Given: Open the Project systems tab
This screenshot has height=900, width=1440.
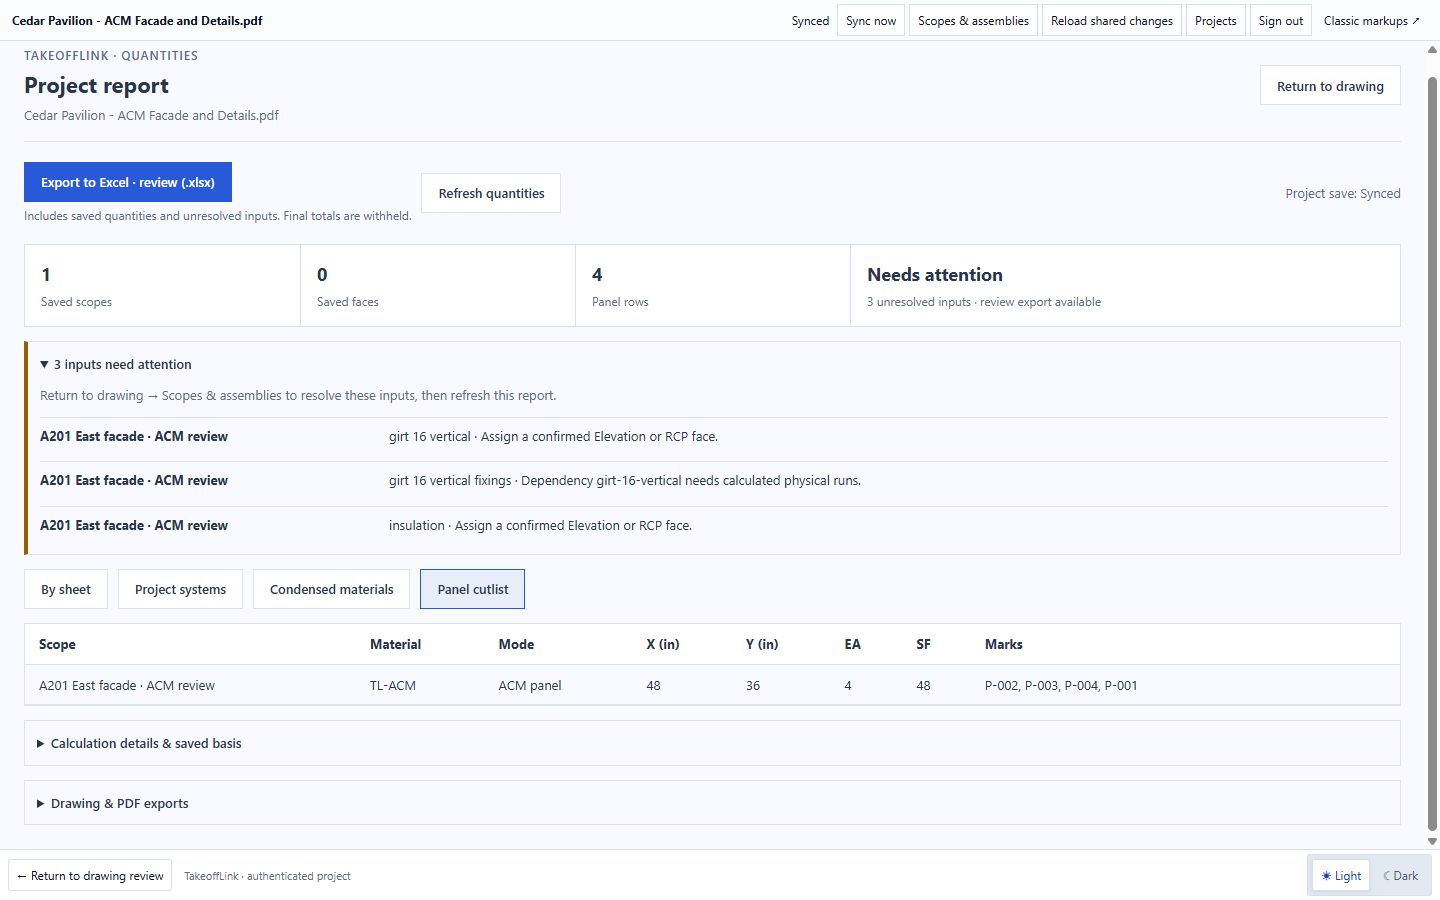Looking at the screenshot, I should (x=180, y=589).
